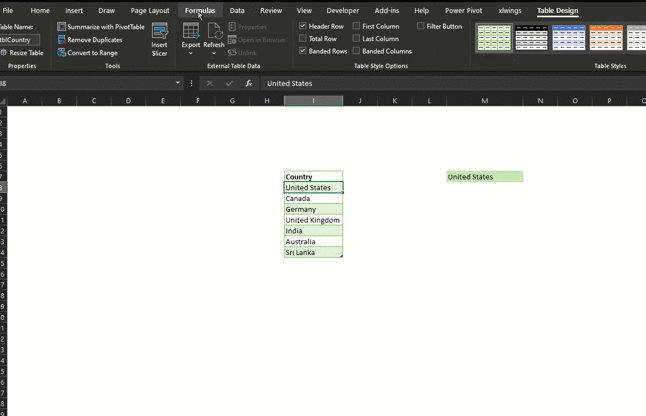646x416 pixels.
Task: Click the Table Name input field
Action: [x=20, y=40]
